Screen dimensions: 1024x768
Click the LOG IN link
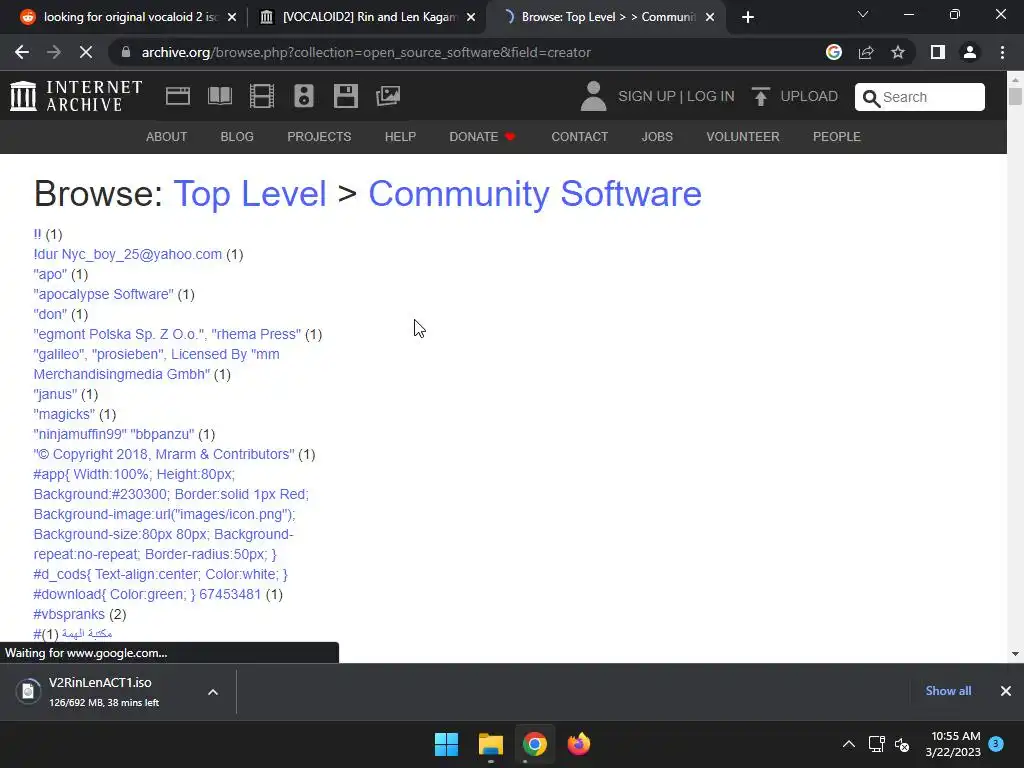[x=711, y=97]
